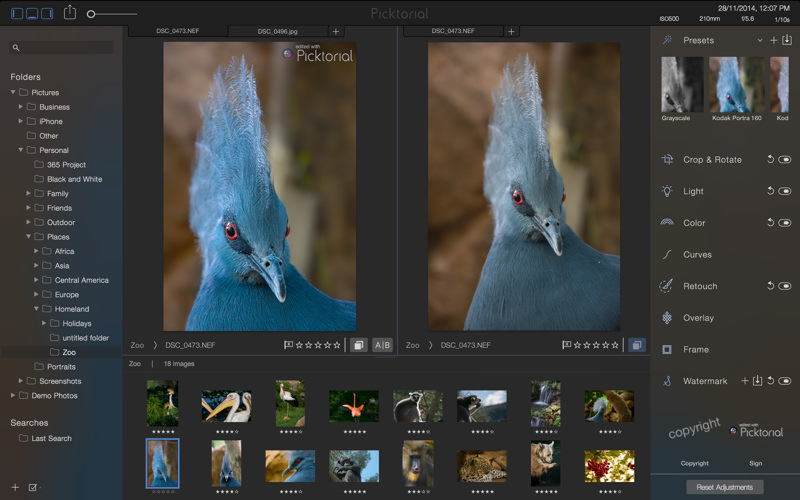Expand the Business folder
The width and height of the screenshot is (800, 500).
[21, 107]
